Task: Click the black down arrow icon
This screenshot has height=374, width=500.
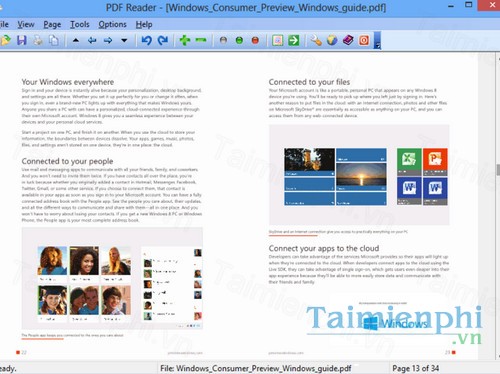Action: pos(124,41)
